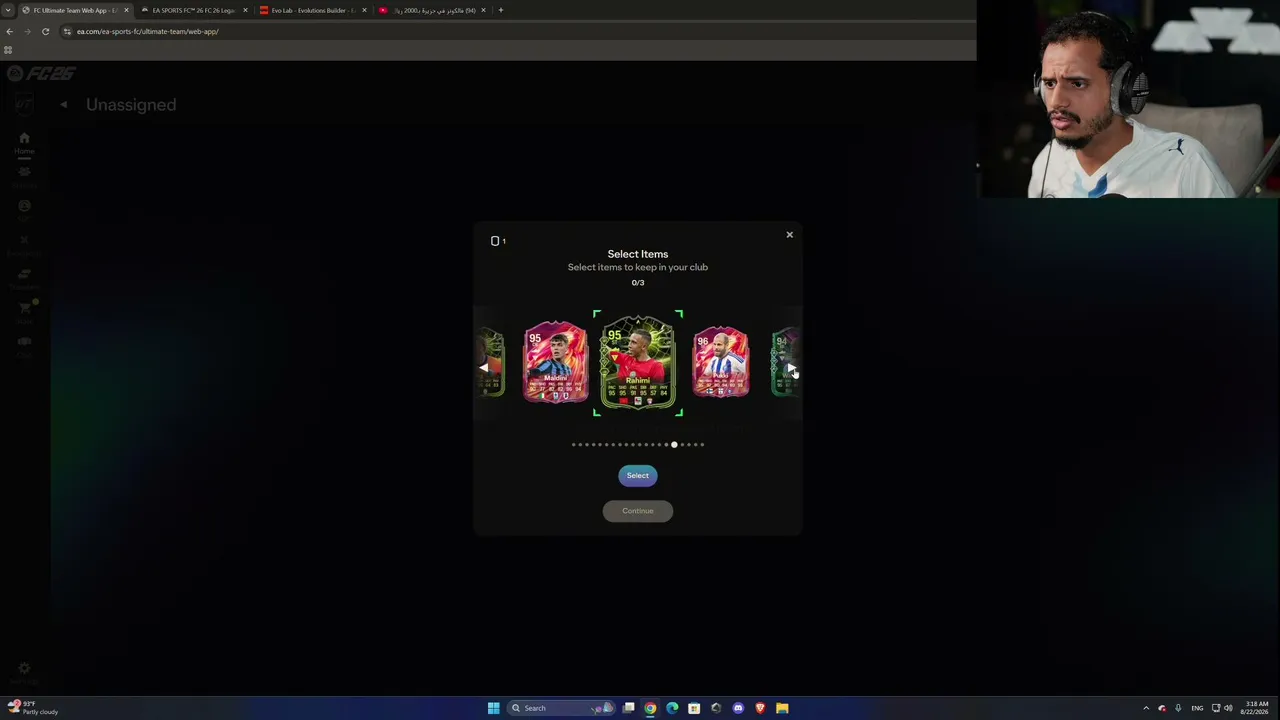The width and height of the screenshot is (1280, 720).
Task: Pick the Maldini 95 player card
Action: coord(556,361)
